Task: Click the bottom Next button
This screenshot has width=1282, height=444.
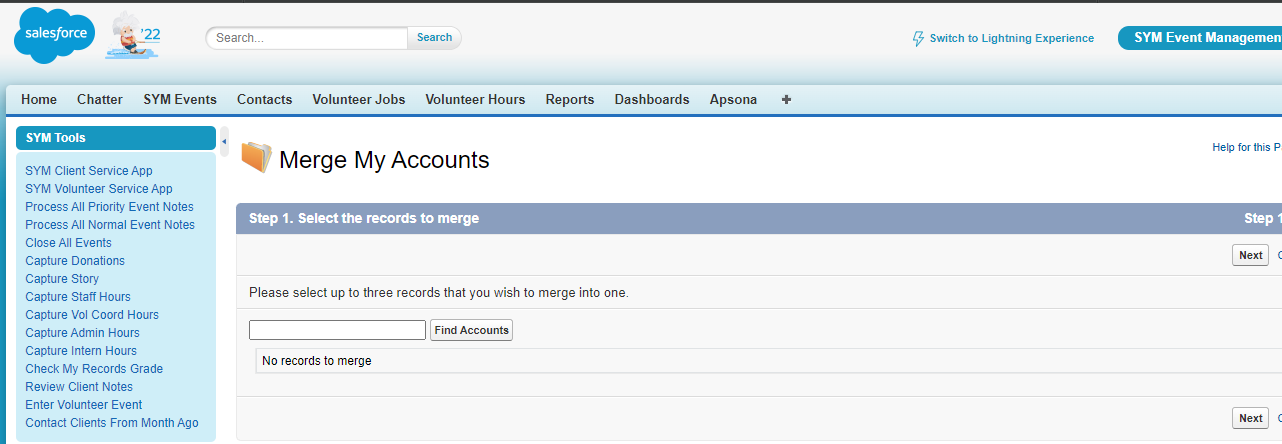Action: [x=1250, y=418]
